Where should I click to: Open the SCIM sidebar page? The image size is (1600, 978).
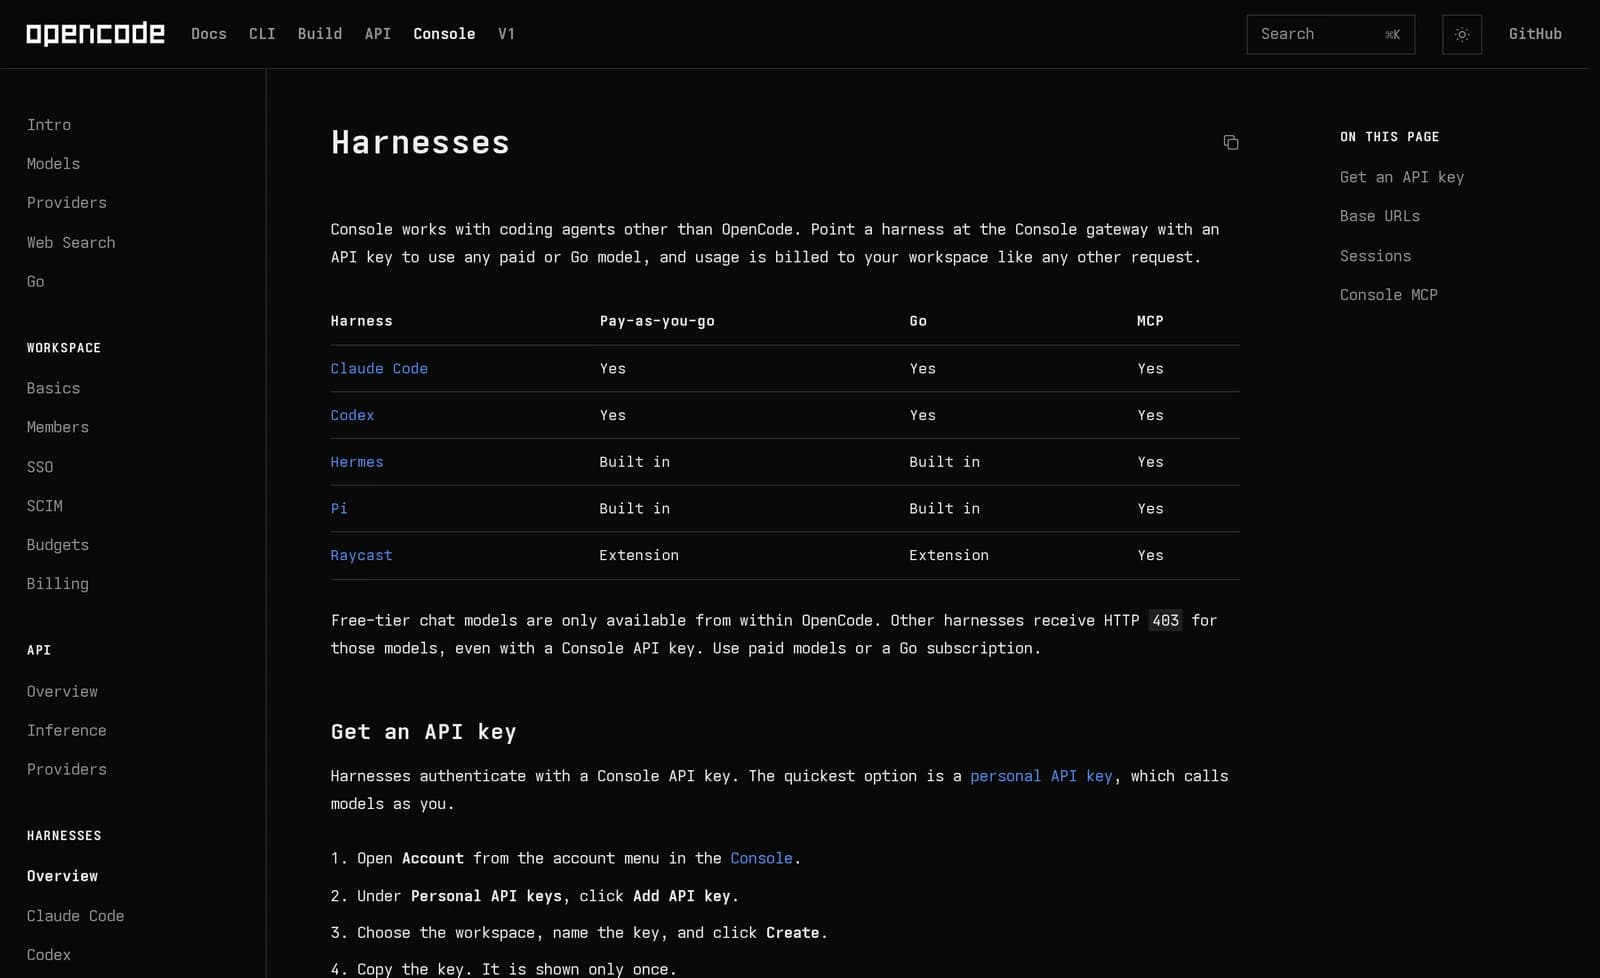[45, 506]
